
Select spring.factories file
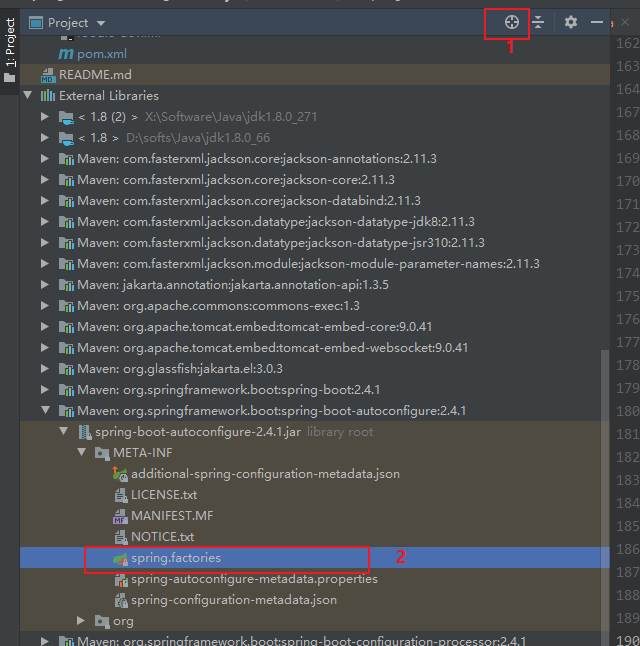(176, 558)
